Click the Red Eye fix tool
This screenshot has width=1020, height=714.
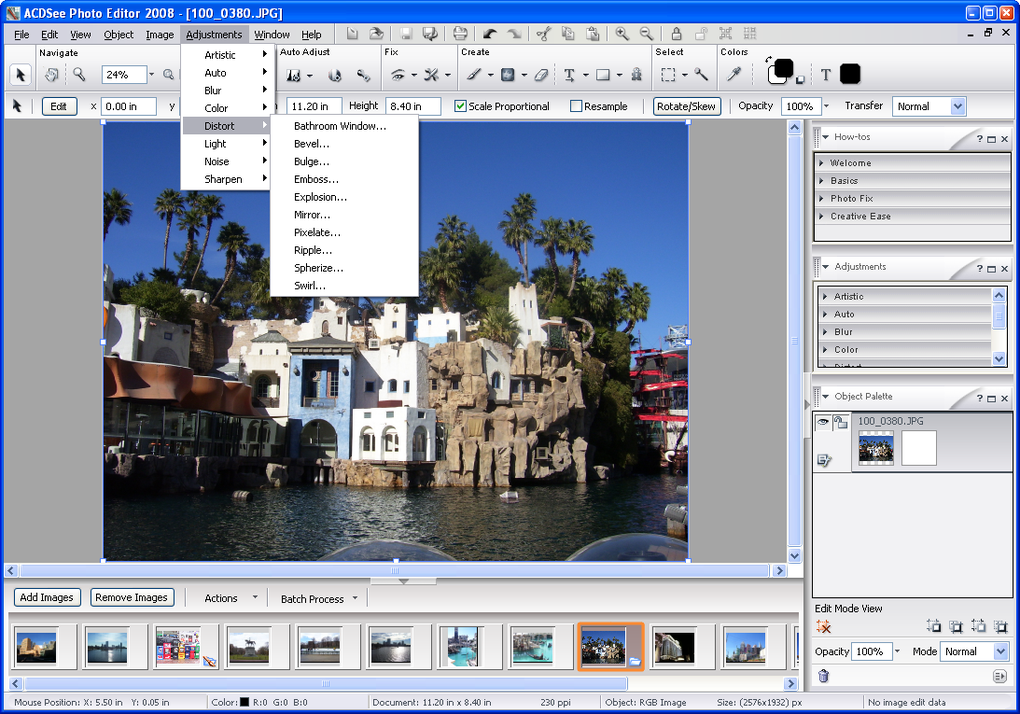pyautogui.click(x=398, y=75)
